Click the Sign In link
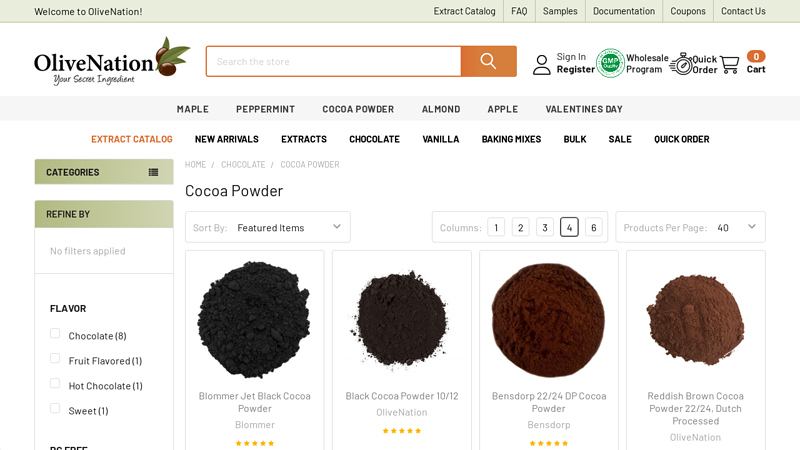Screen dimensions: 800x450 (571, 57)
